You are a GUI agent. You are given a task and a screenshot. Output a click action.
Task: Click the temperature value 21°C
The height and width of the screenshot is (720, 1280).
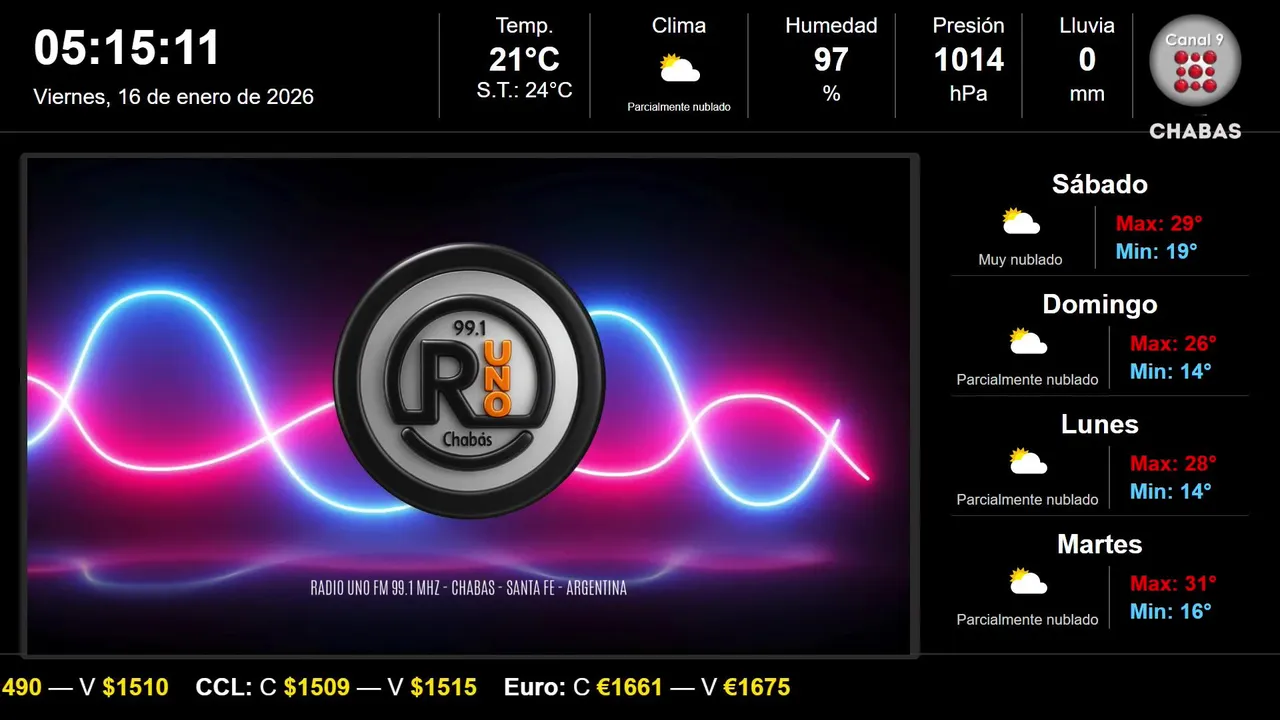[524, 60]
